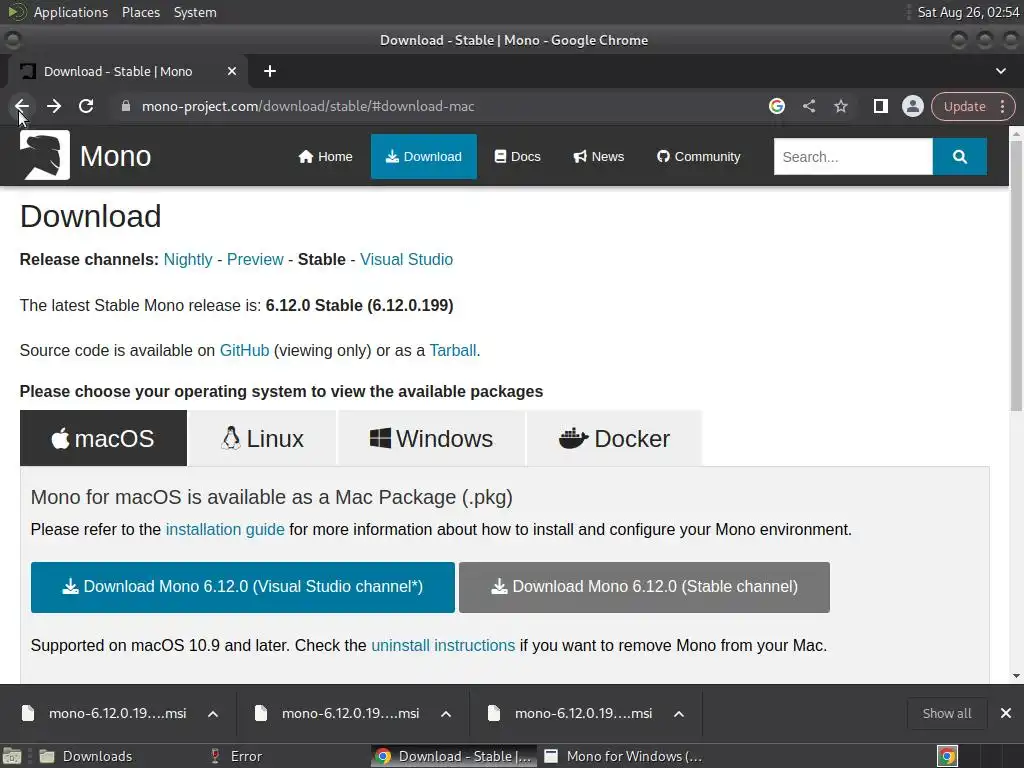Click the address bar URL
The image size is (1024, 768).
click(x=308, y=106)
